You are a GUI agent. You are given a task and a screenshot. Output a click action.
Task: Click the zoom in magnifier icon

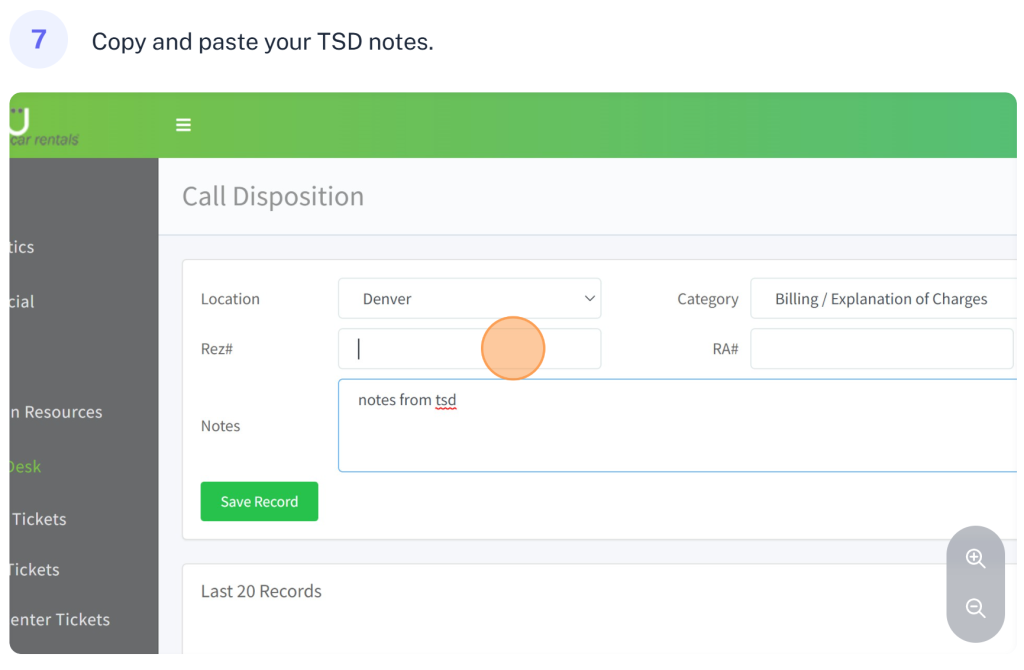coord(975,559)
